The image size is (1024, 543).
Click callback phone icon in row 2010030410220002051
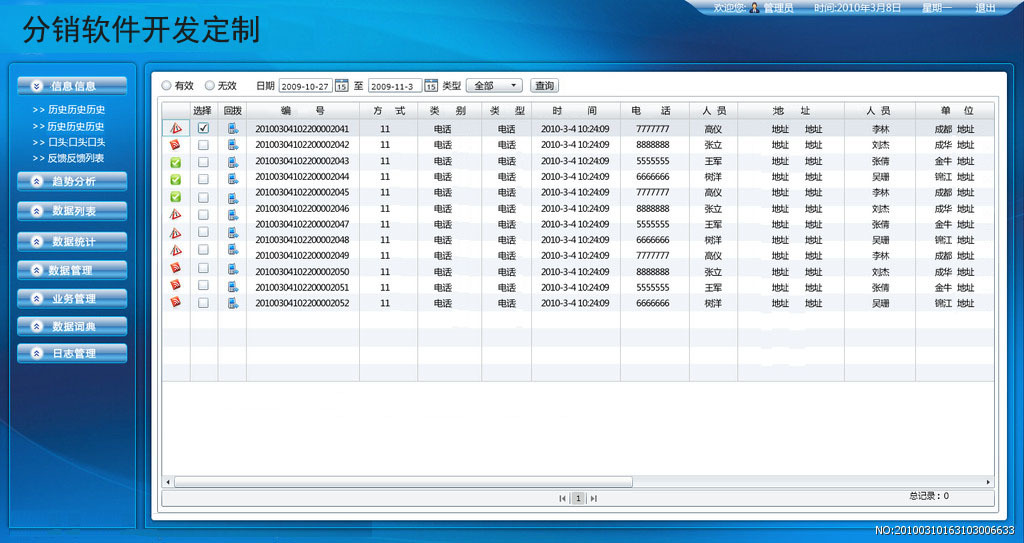point(232,285)
